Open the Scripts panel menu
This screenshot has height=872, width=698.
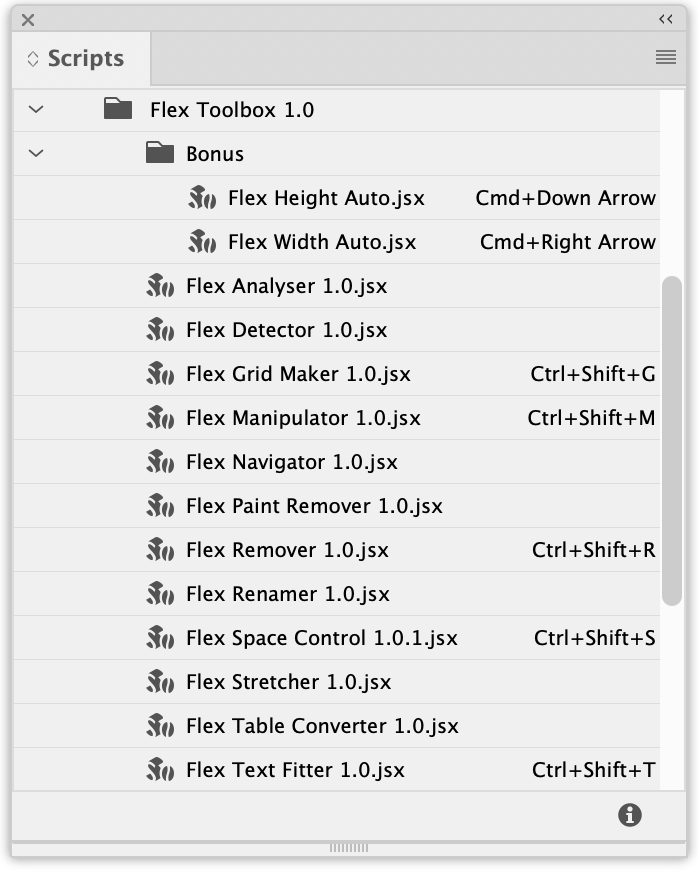point(666,58)
